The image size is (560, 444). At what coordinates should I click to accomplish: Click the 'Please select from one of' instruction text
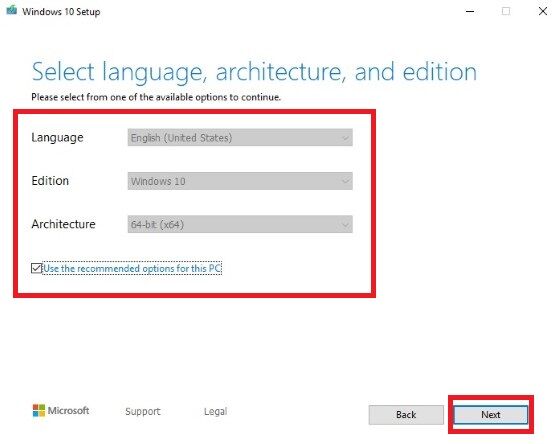tap(156, 97)
